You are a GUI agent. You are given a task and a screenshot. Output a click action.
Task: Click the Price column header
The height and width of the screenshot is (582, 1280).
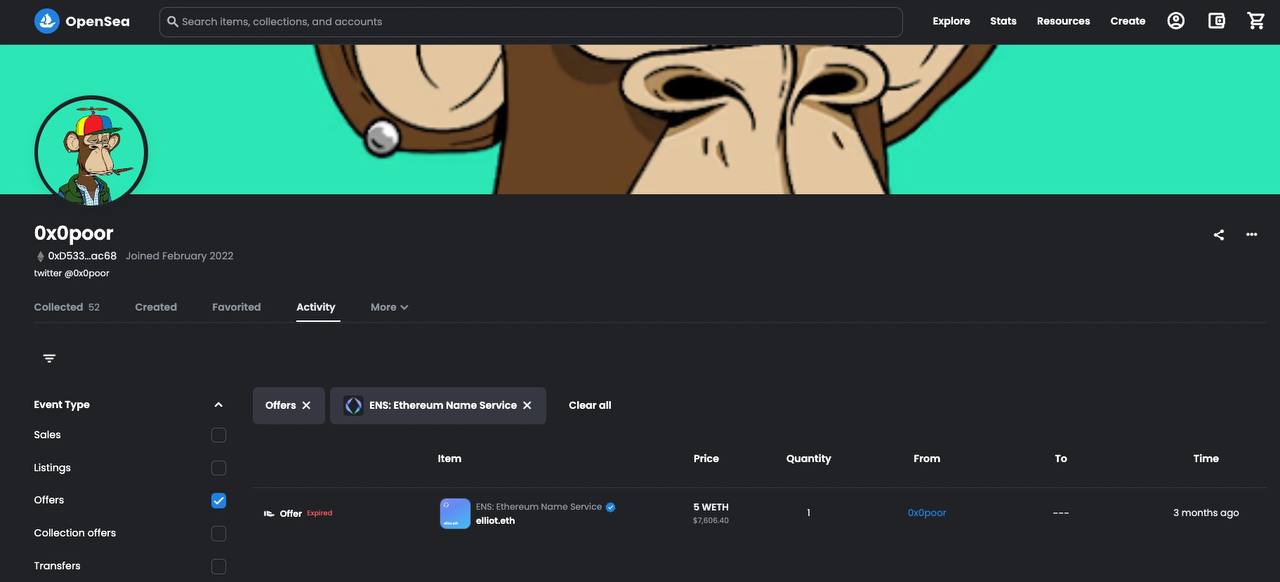[x=706, y=458]
